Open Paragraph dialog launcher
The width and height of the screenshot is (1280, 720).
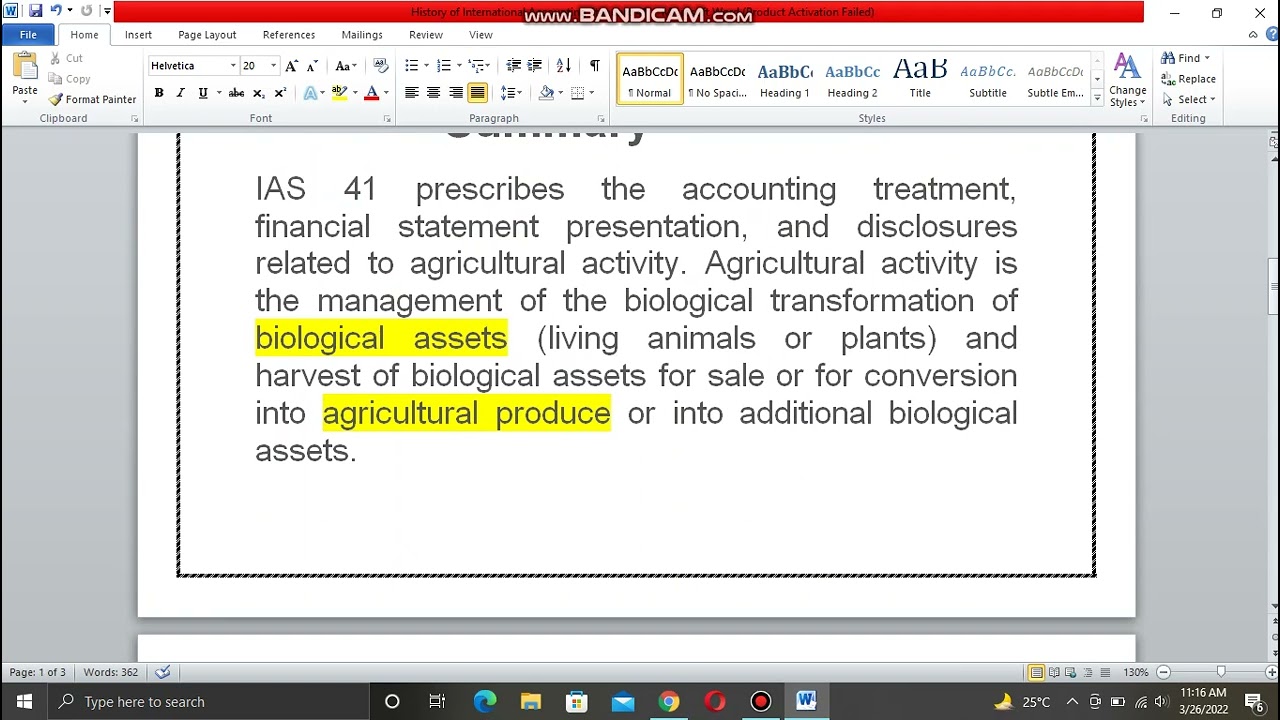point(601,119)
